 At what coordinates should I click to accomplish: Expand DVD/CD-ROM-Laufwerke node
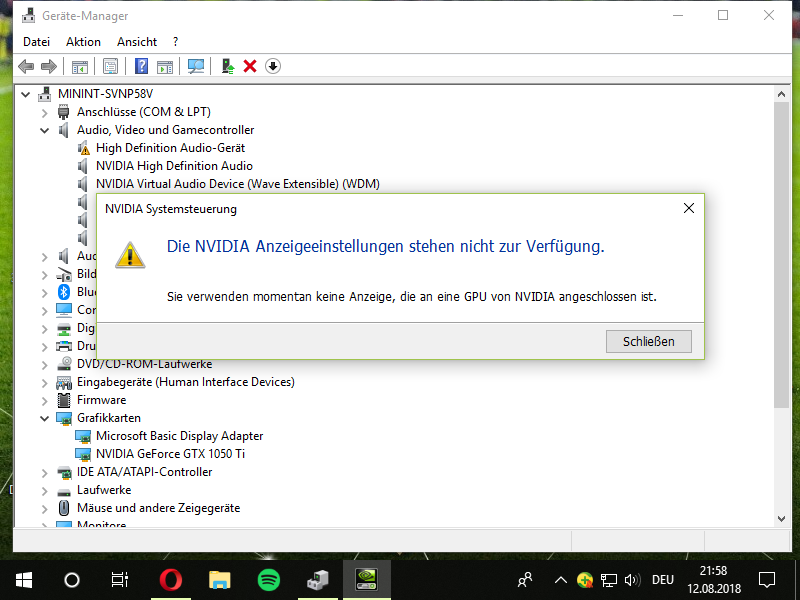pos(44,365)
